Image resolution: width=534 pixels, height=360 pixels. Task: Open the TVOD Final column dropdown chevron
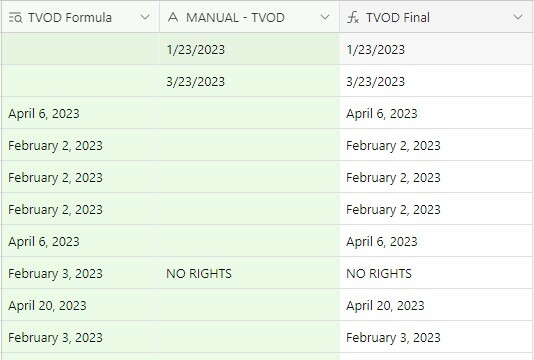tap(518, 17)
